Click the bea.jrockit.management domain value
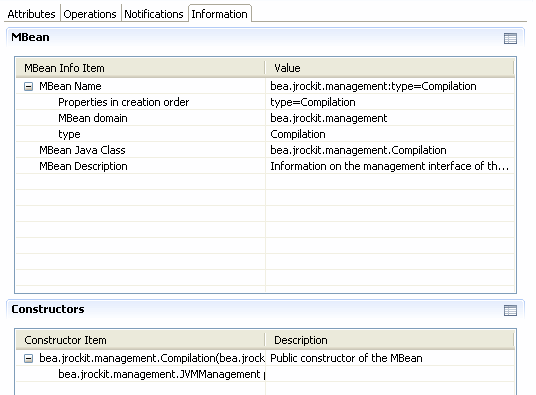The width and height of the screenshot is (536, 395). coord(329,118)
